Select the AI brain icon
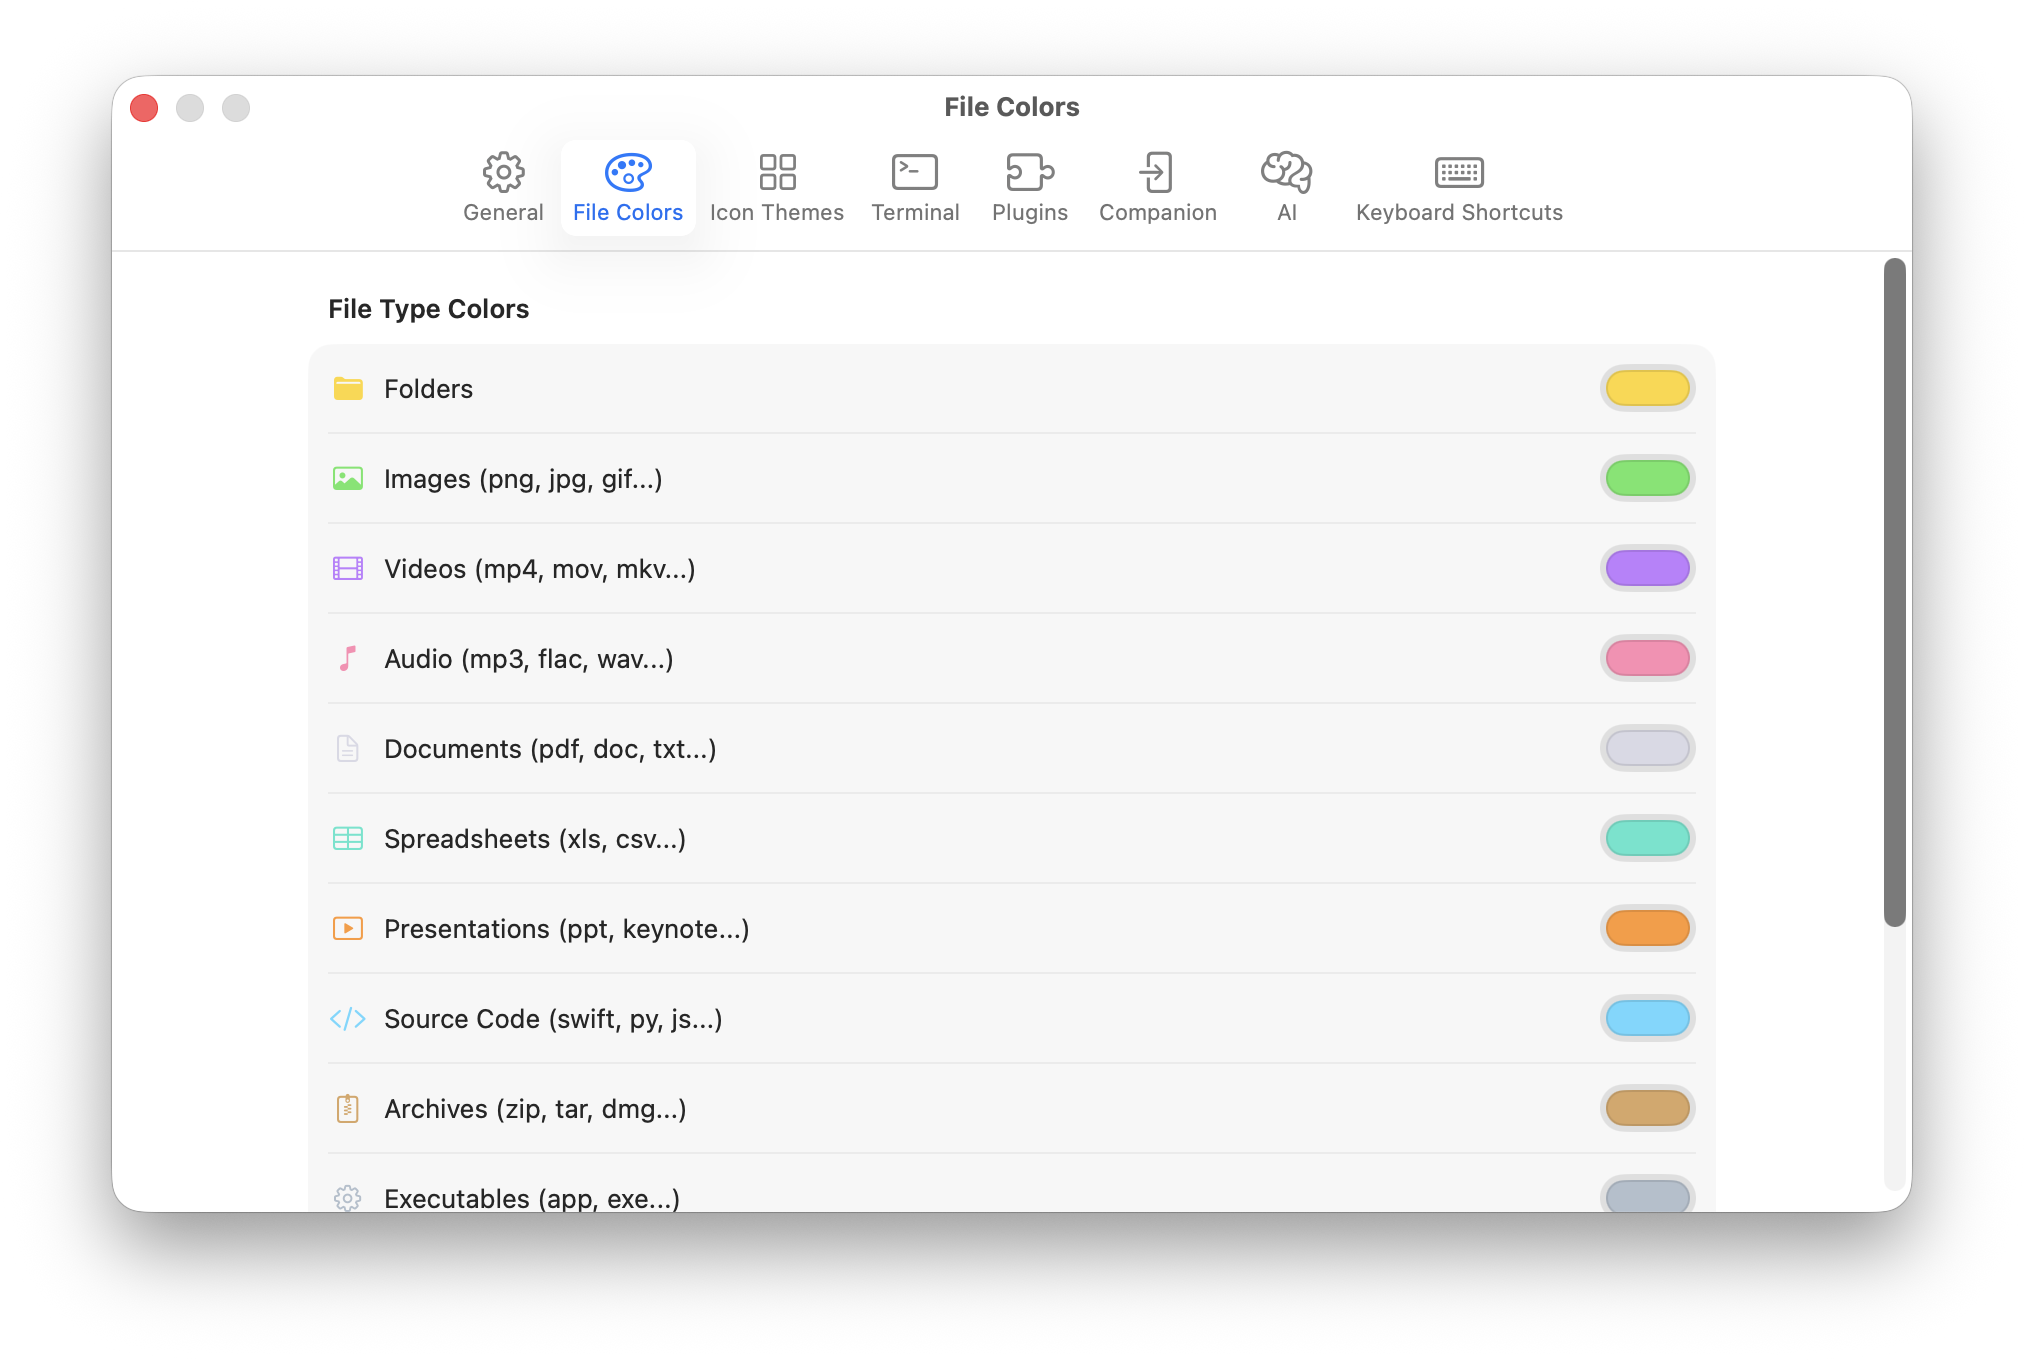The width and height of the screenshot is (2024, 1360). click(1286, 173)
